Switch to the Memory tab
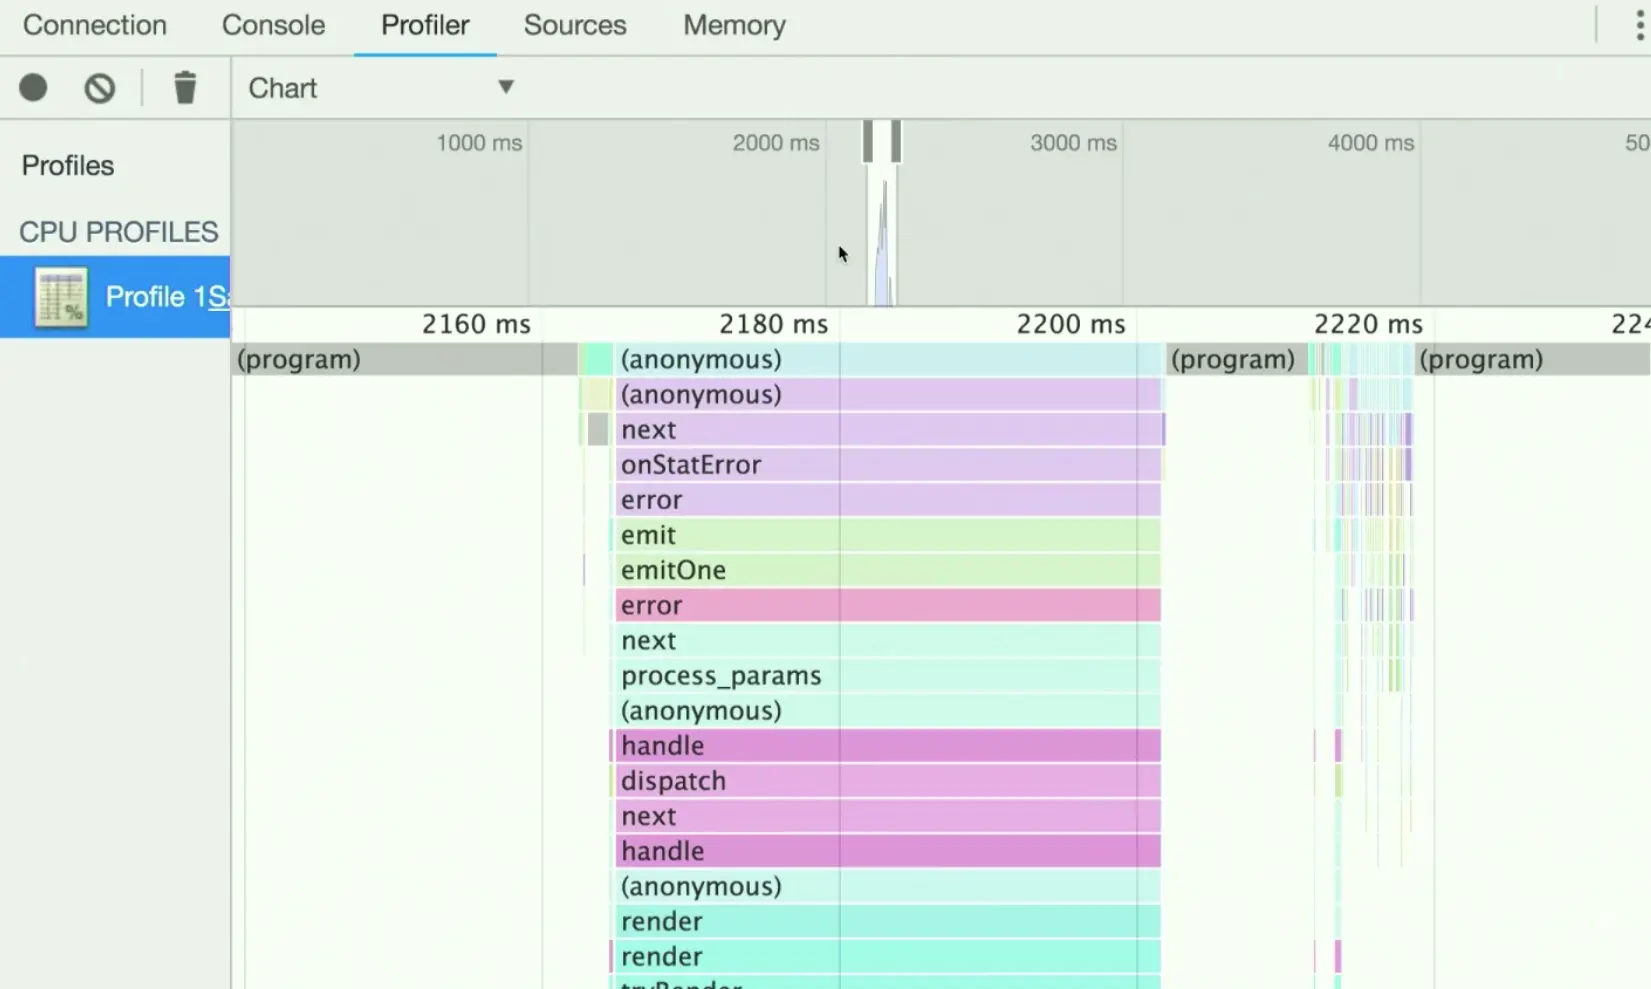The width and height of the screenshot is (1651, 989). point(734,25)
